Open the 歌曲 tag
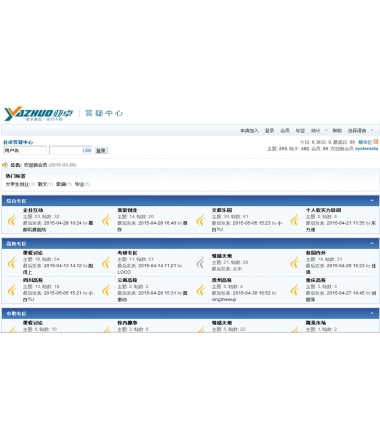The height and width of the screenshot is (441, 380). click(61, 184)
